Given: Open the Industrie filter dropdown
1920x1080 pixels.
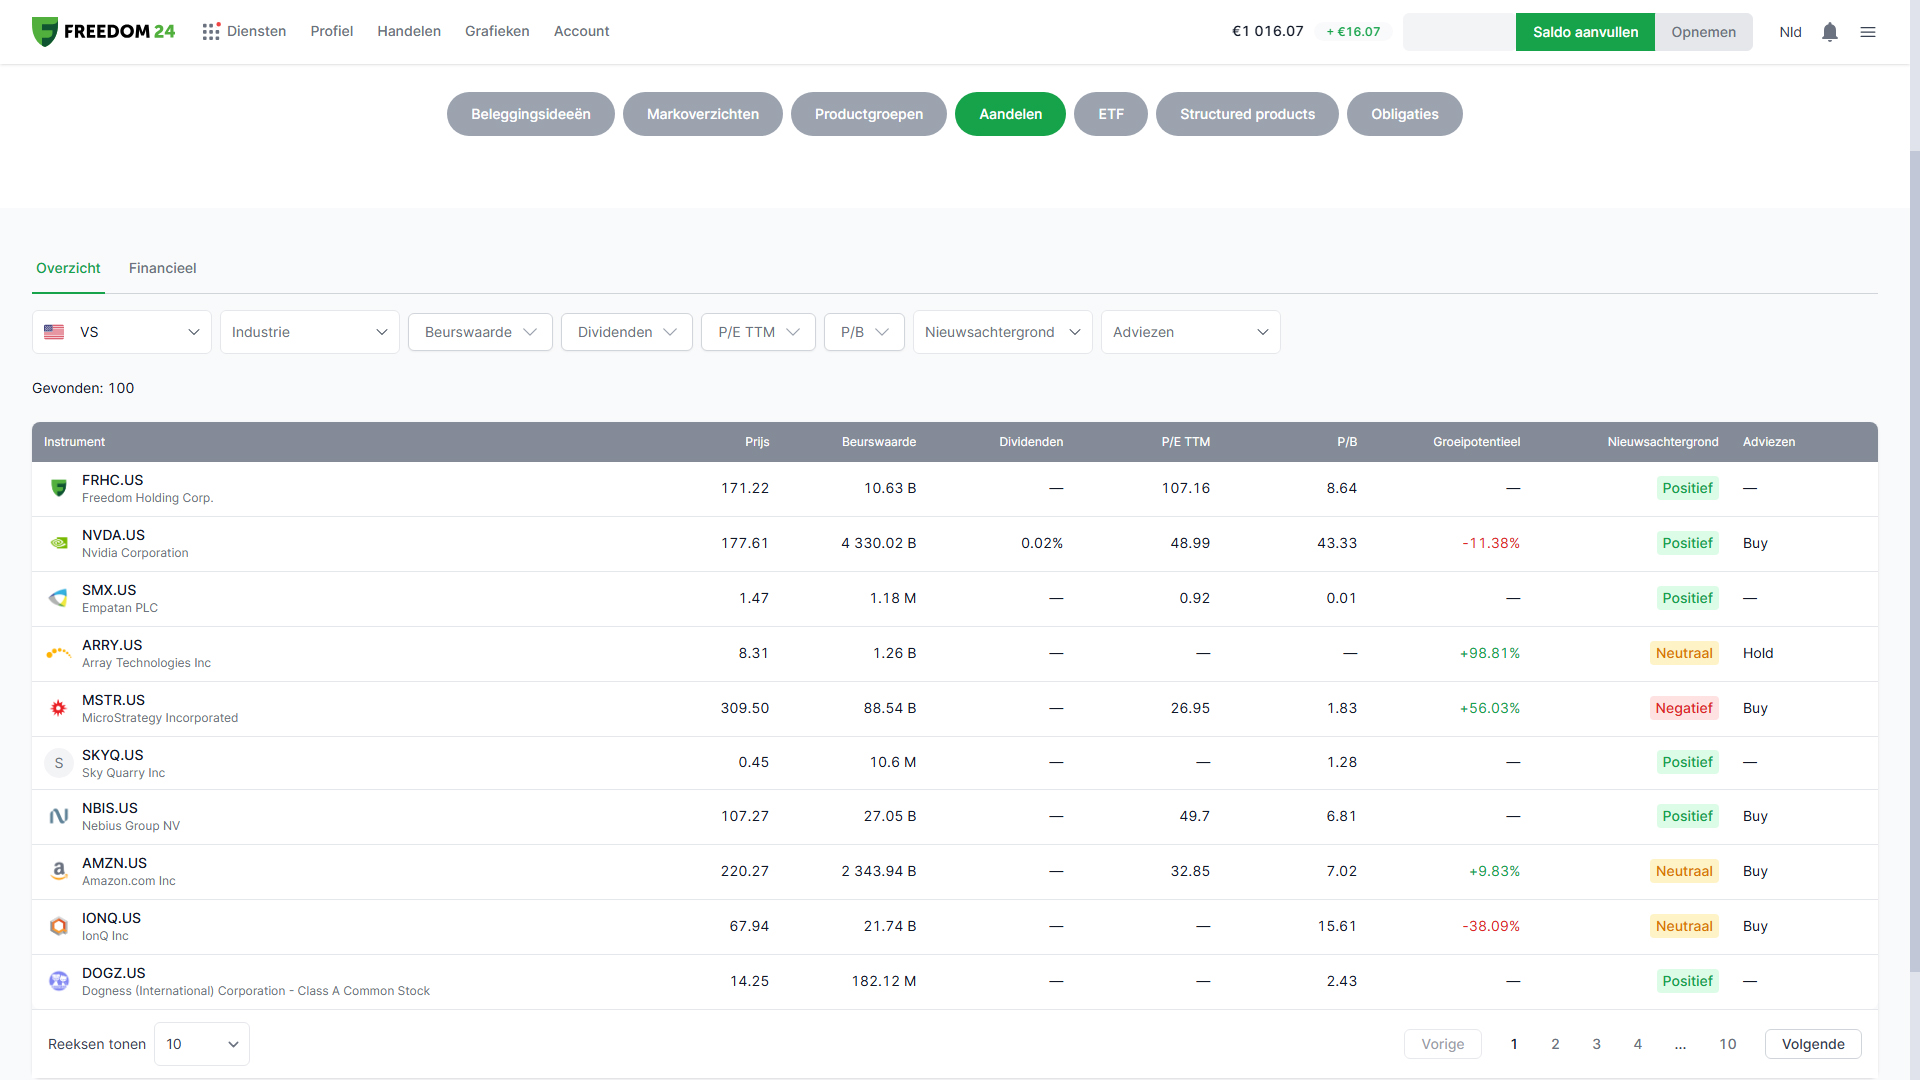Looking at the screenshot, I should point(309,332).
